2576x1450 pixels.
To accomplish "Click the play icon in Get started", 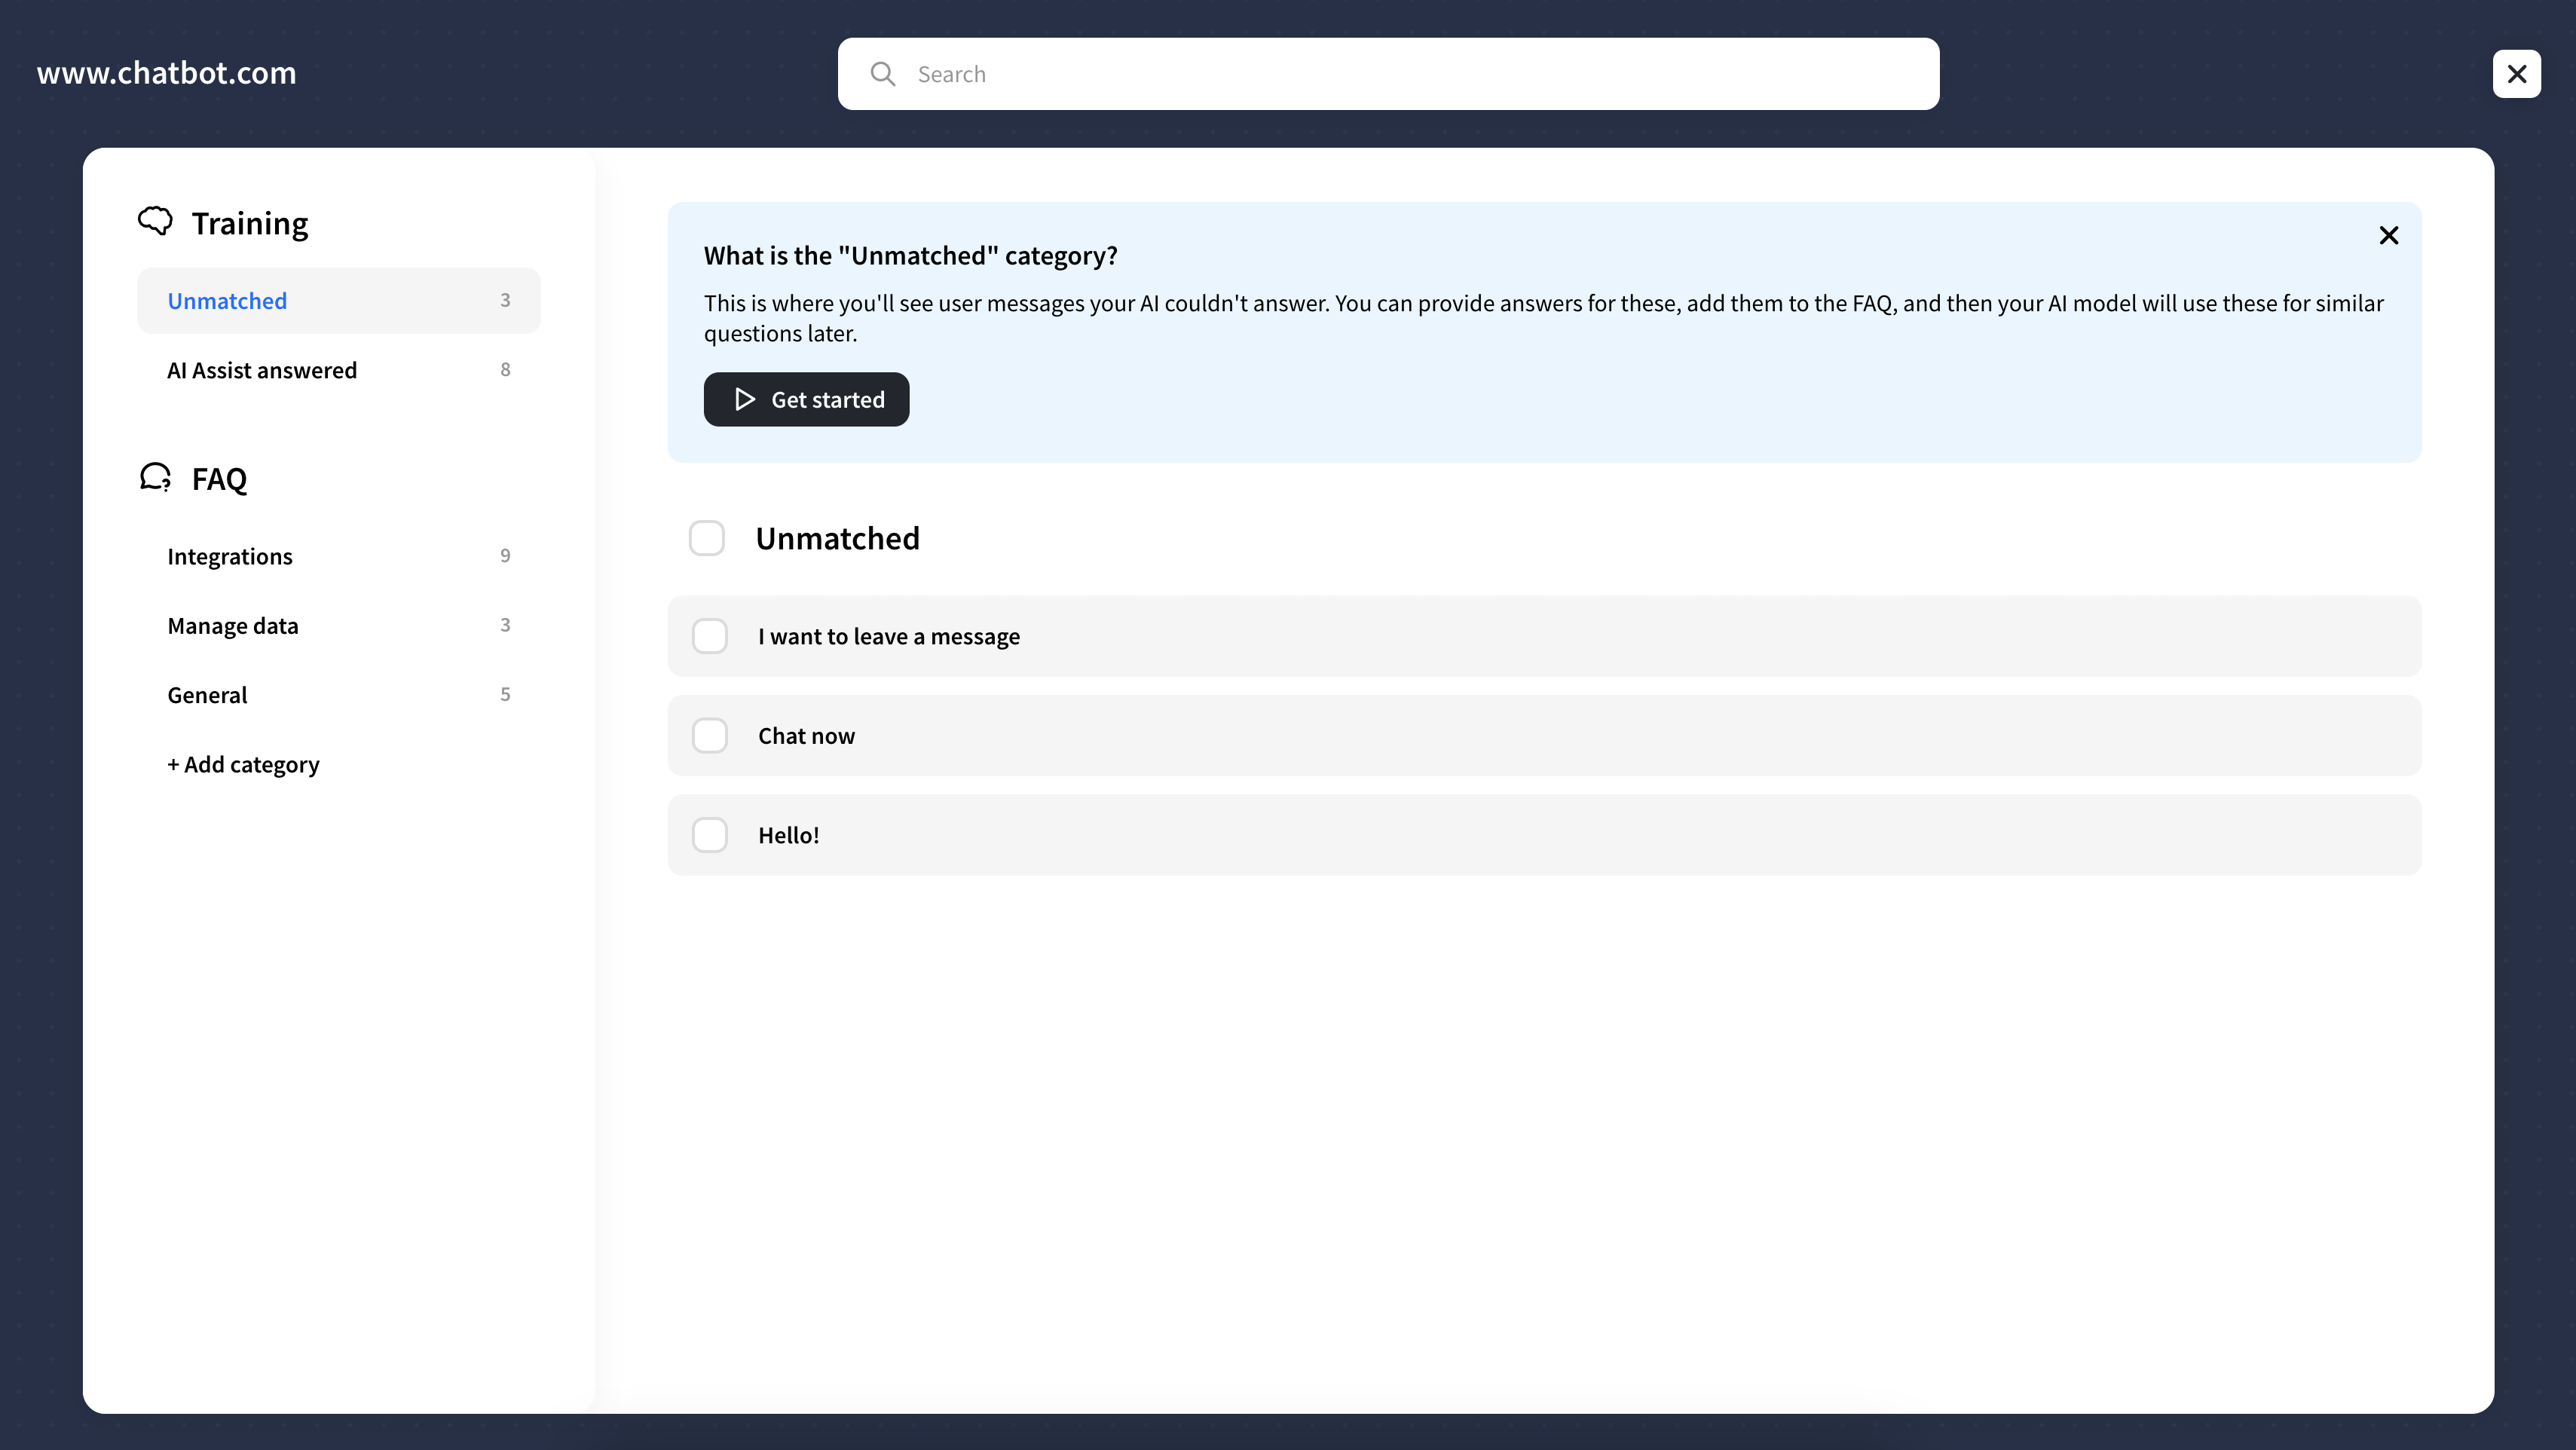I will [x=745, y=399].
